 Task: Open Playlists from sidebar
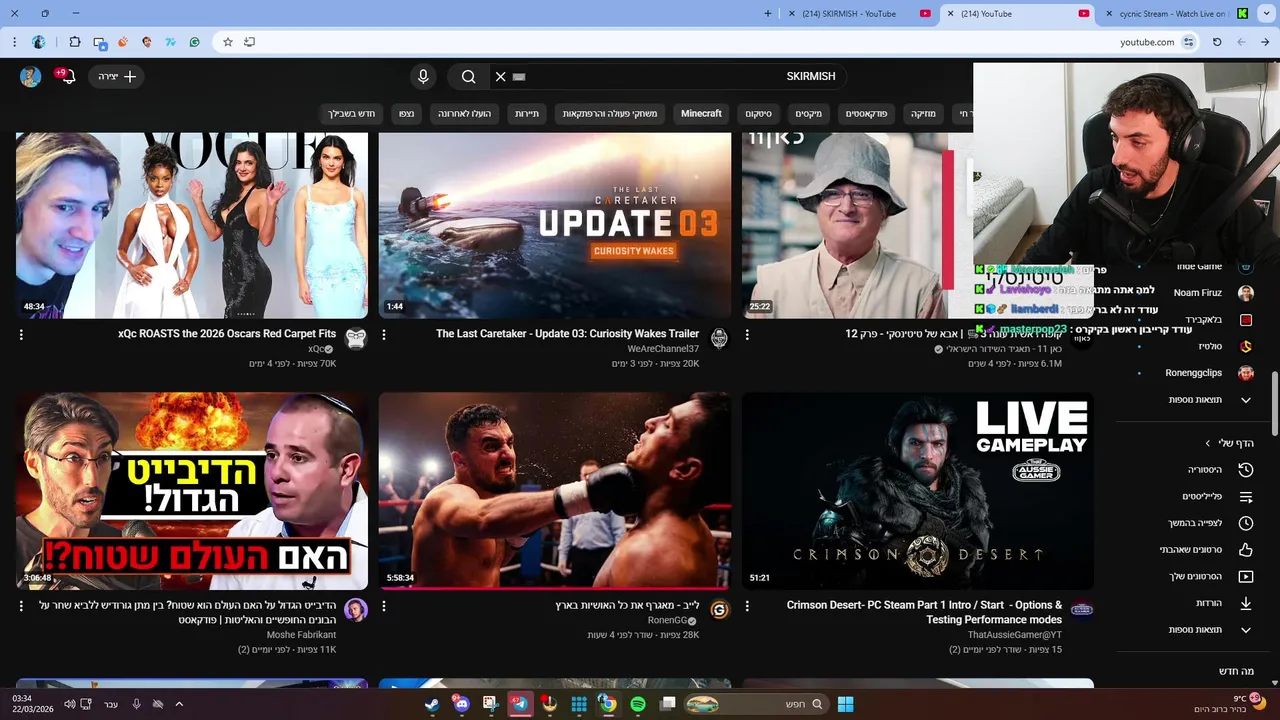1218,496
